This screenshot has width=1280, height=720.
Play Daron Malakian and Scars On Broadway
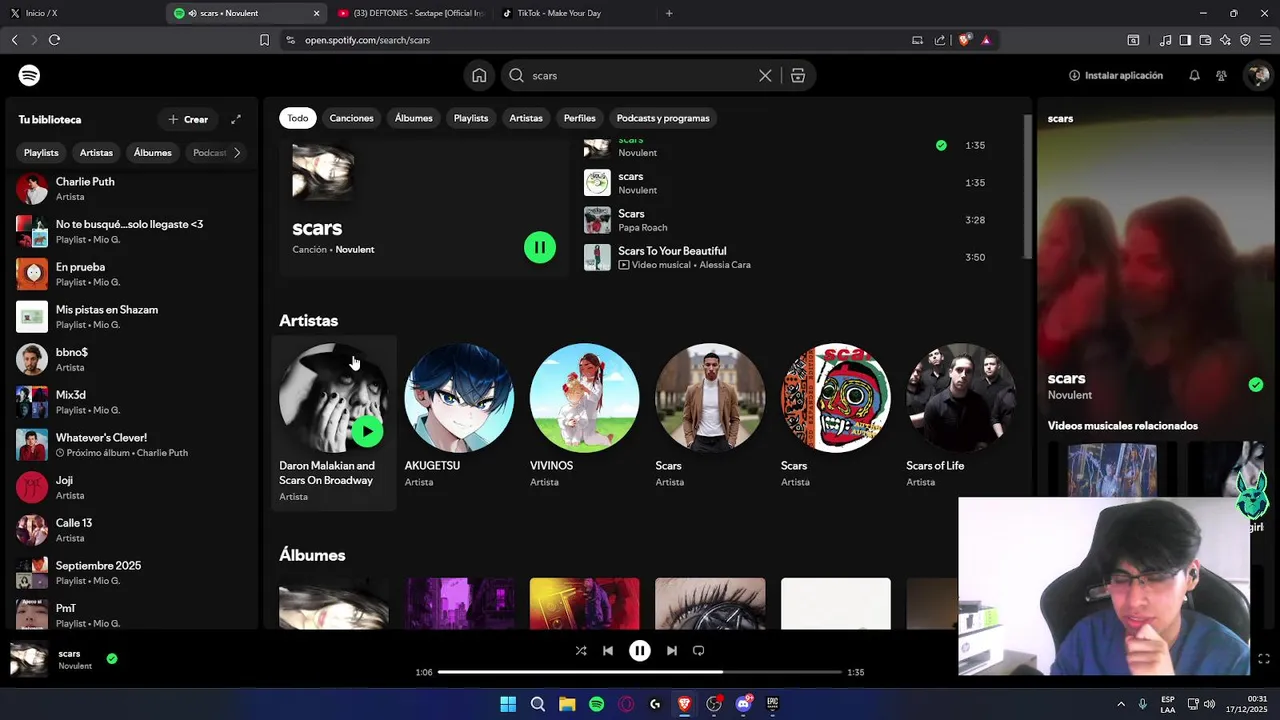point(367,431)
